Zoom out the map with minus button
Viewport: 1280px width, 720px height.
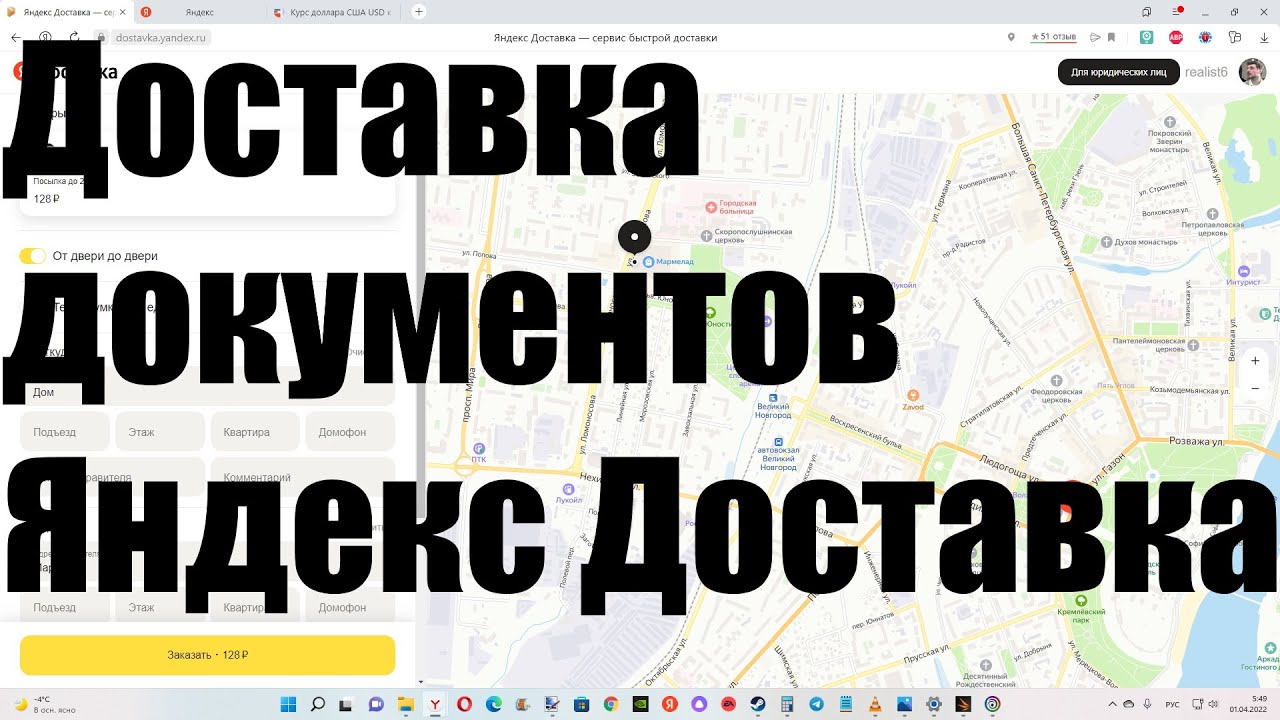tap(1255, 389)
